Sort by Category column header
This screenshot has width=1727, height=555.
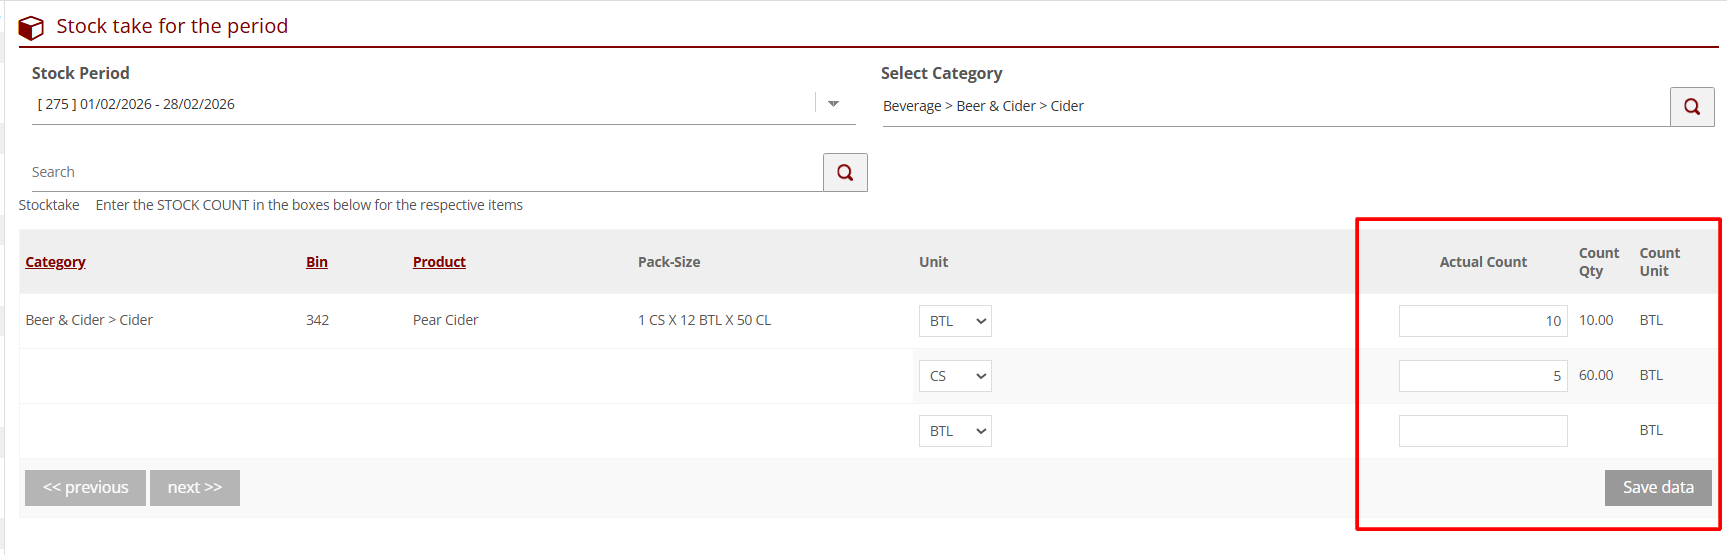point(55,262)
